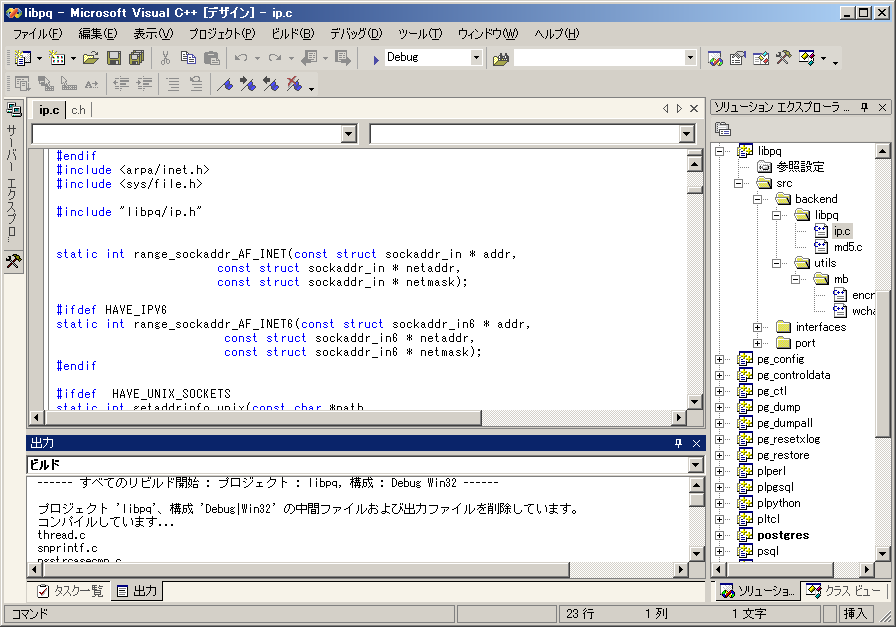Click the Save All toolbar icon
This screenshot has width=896, height=627.
pyautogui.click(x=136, y=58)
